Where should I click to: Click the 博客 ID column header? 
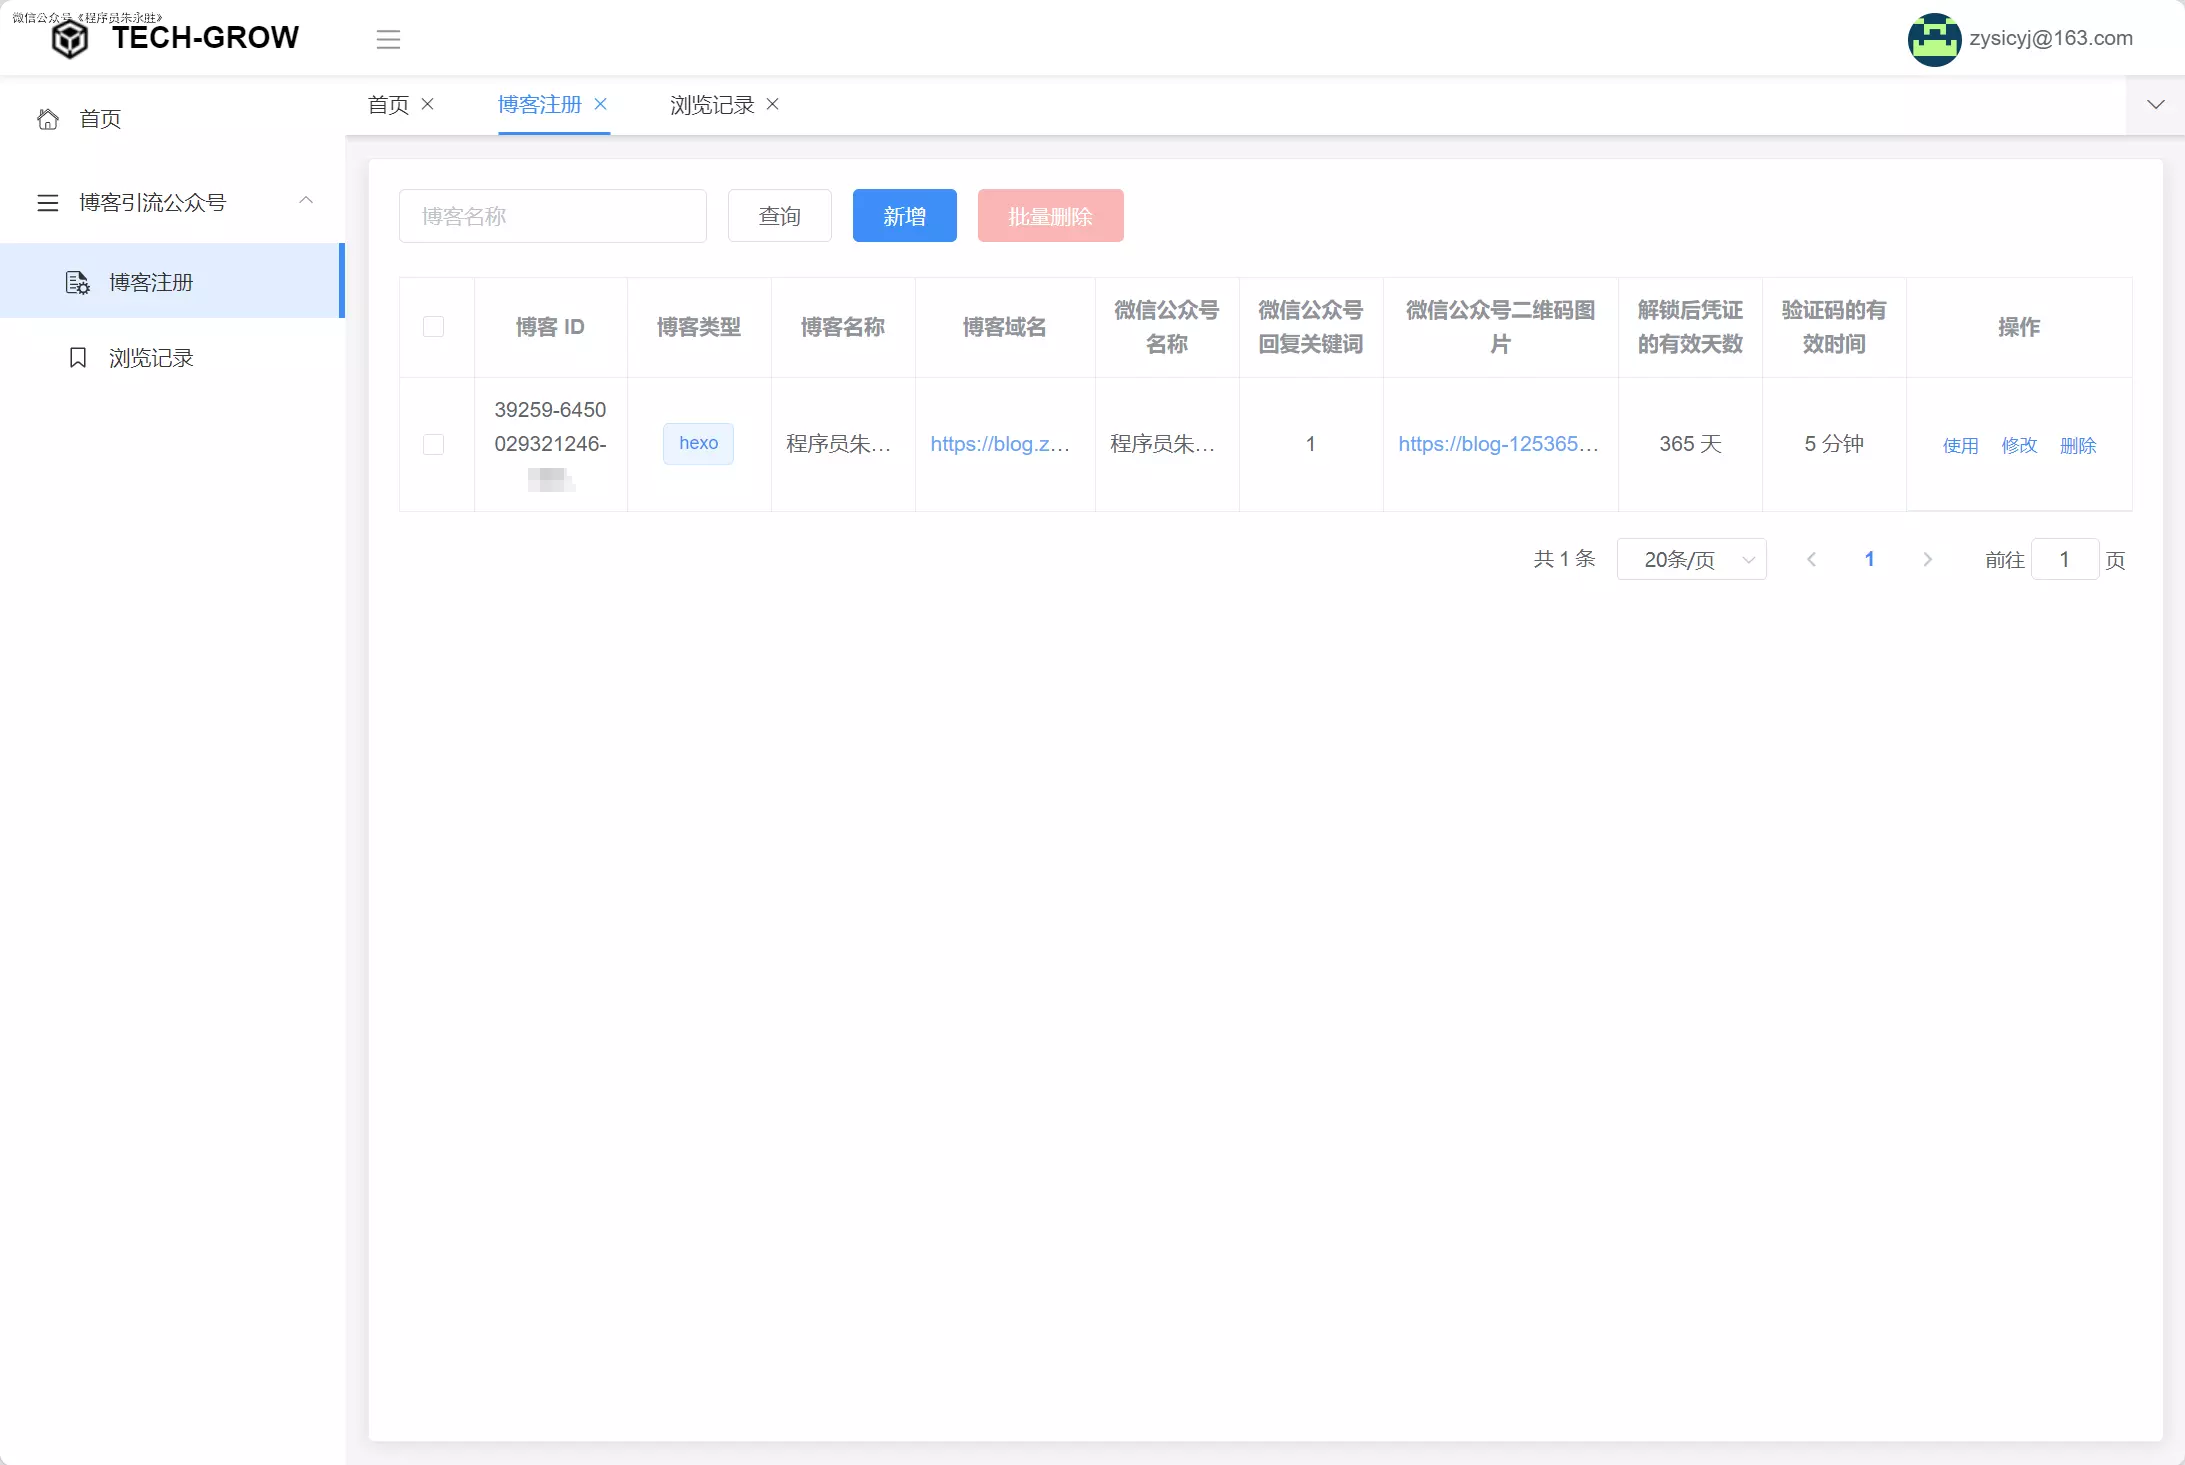[550, 327]
